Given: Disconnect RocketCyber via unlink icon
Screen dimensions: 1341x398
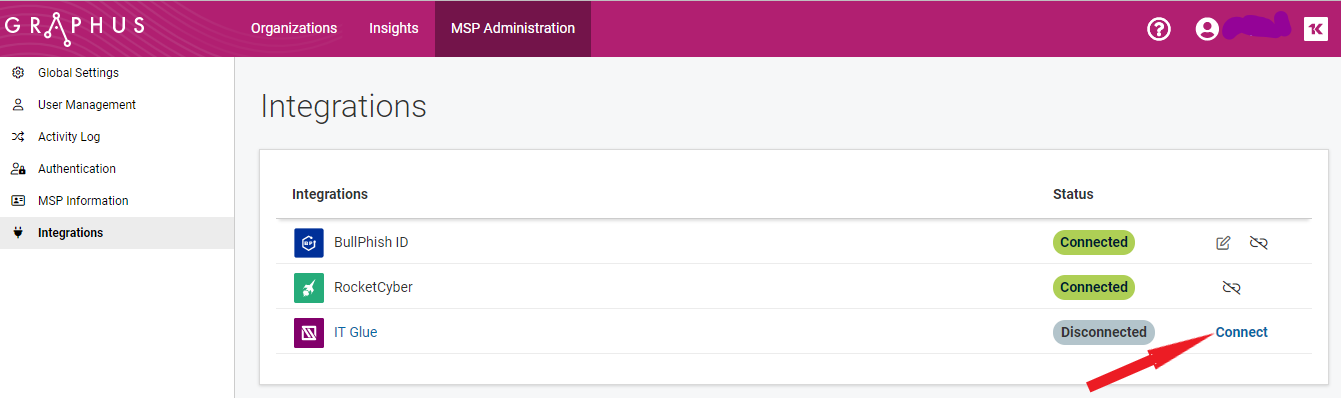Looking at the screenshot, I should point(1231,288).
